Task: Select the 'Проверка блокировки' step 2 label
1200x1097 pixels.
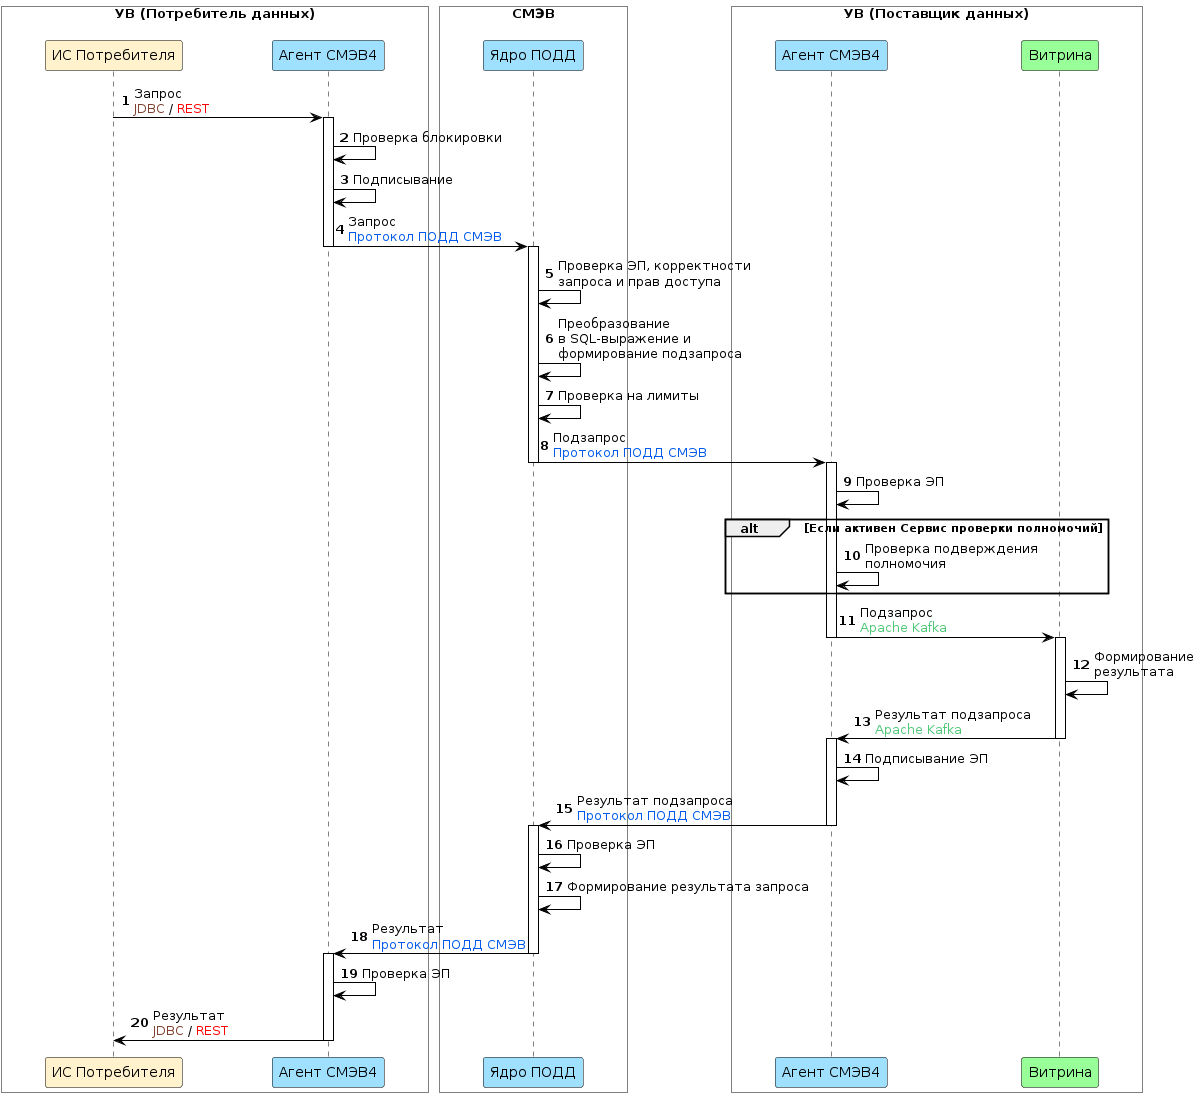Action: (427, 138)
